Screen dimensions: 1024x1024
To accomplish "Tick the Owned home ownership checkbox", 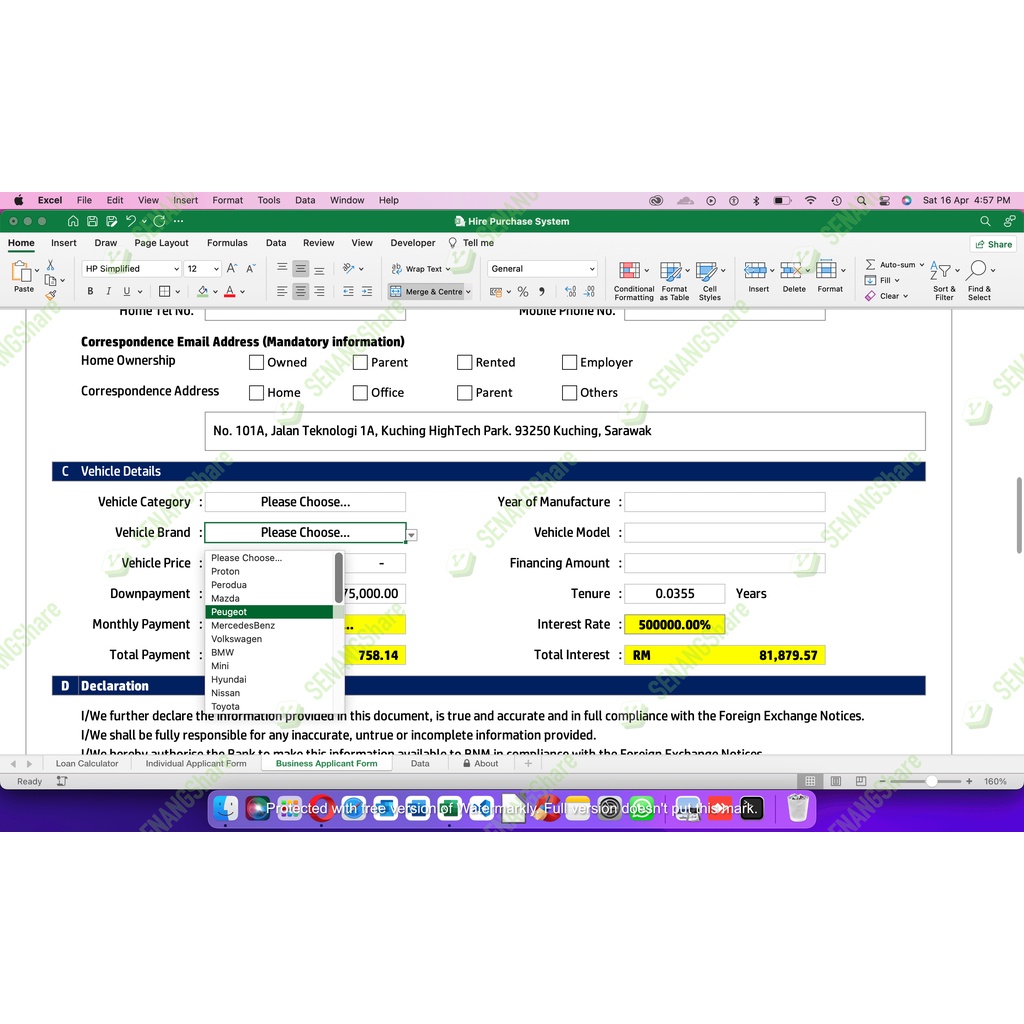I will tap(256, 363).
